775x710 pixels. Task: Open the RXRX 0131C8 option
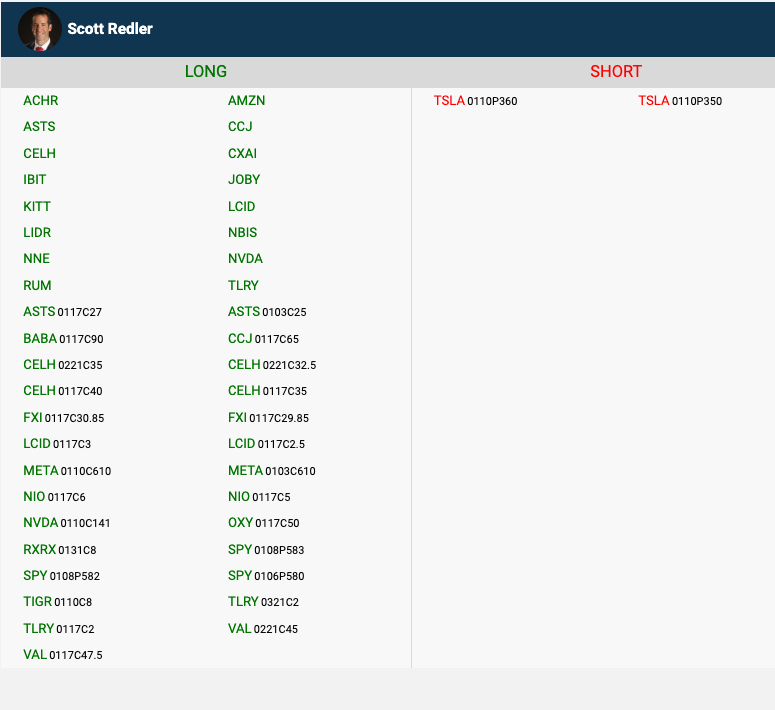[x=60, y=550]
